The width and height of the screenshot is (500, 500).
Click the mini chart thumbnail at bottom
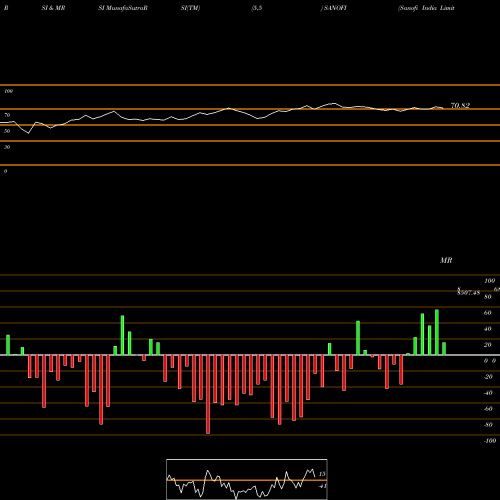point(247,479)
